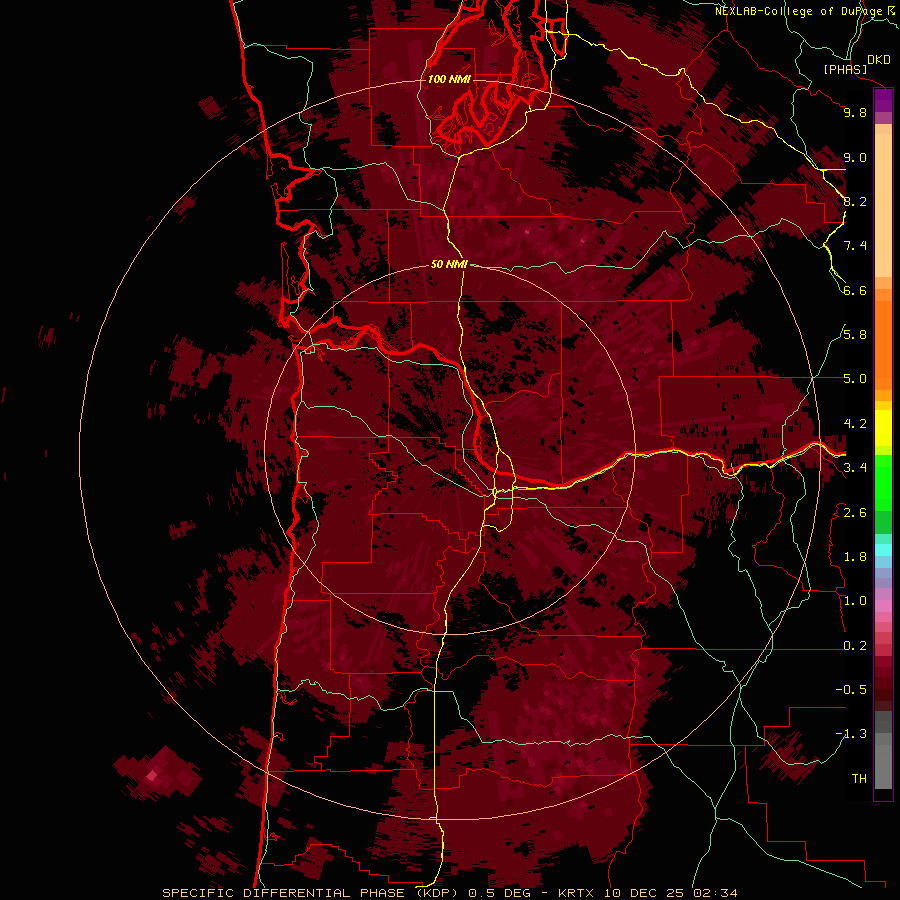Pick the orange segment of the color bar
The height and width of the screenshot is (900, 900).
click(x=883, y=346)
